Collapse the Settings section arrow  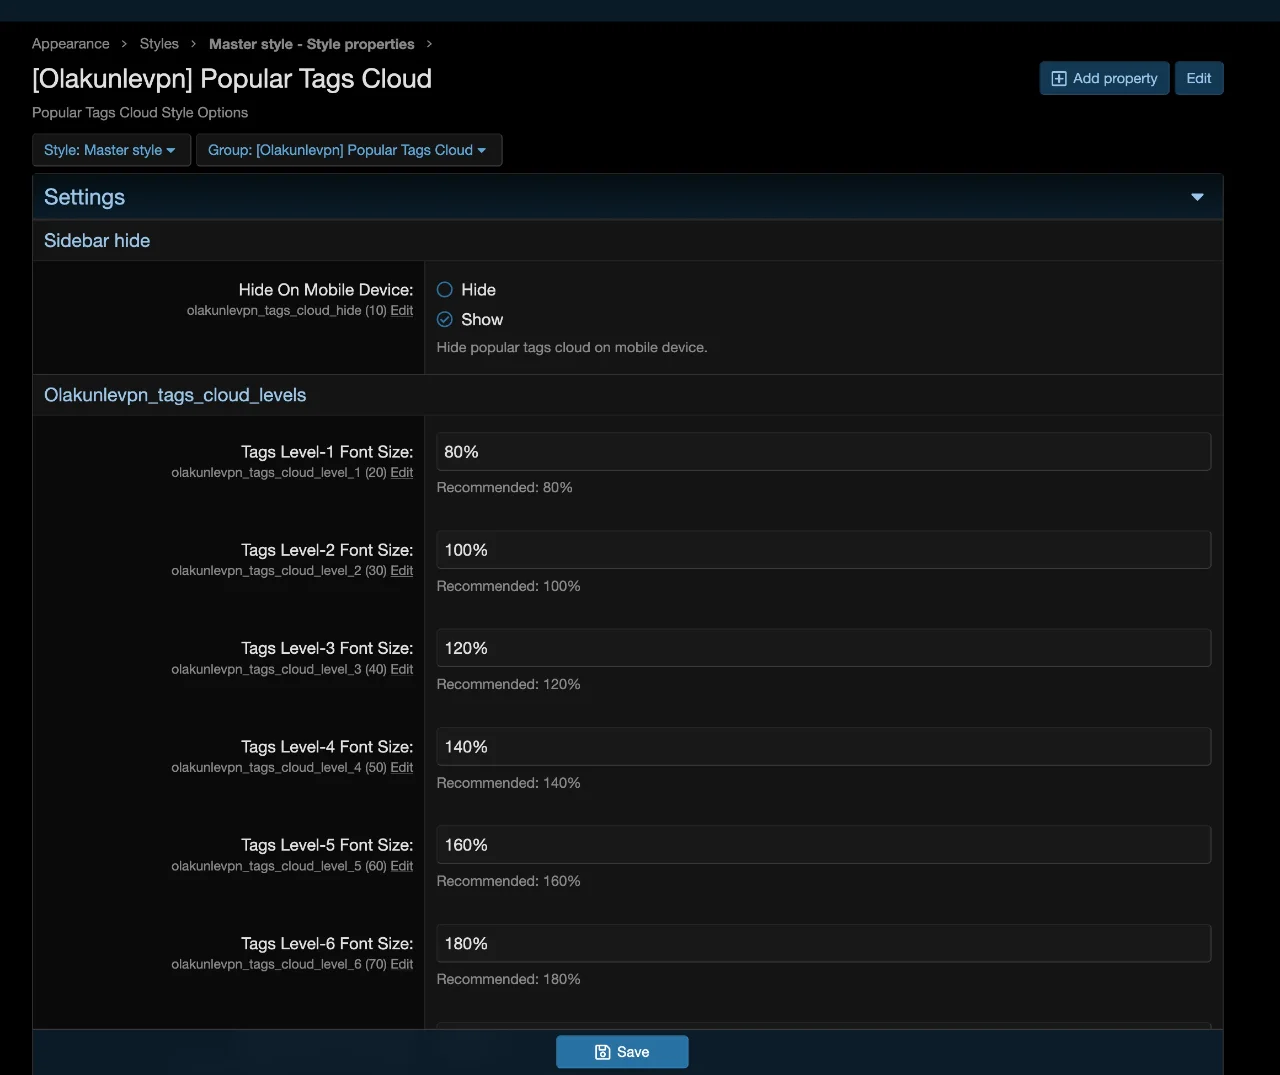click(1197, 197)
